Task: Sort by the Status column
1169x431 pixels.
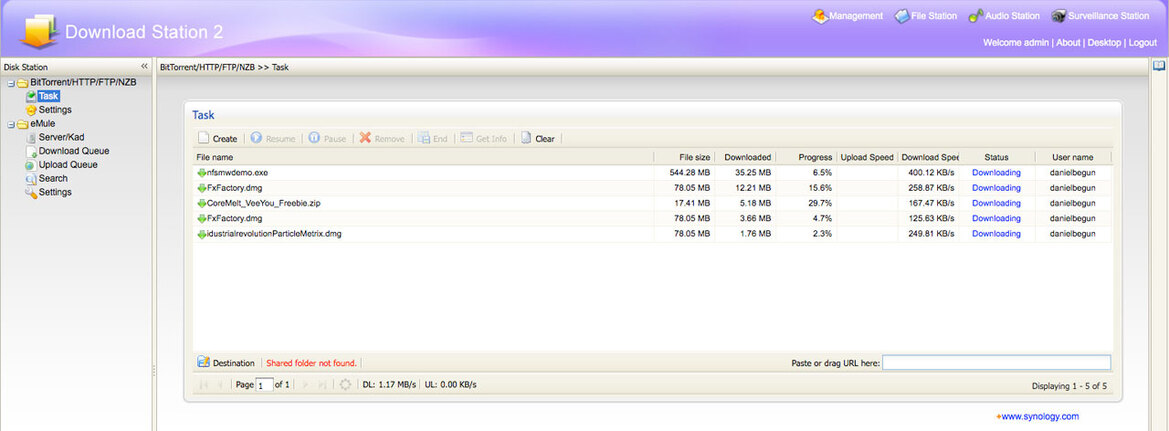Action: click(996, 157)
